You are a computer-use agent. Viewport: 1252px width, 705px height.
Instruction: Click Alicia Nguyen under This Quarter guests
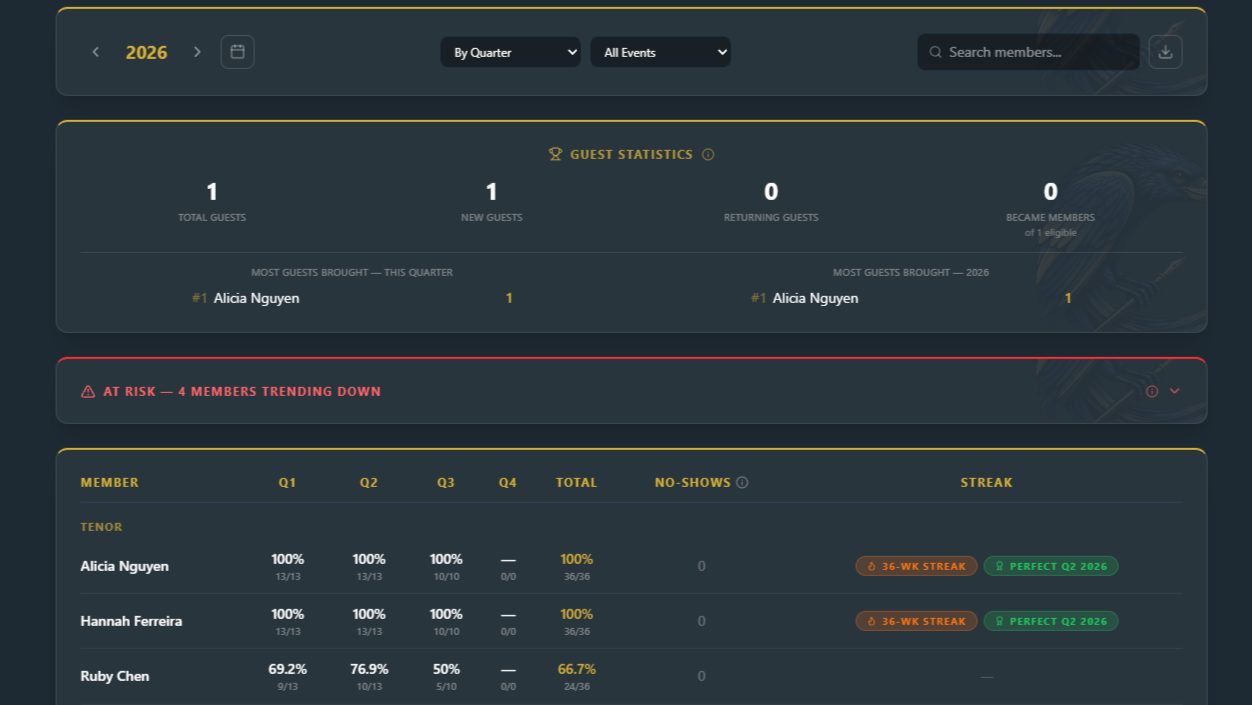pyautogui.click(x=256, y=298)
